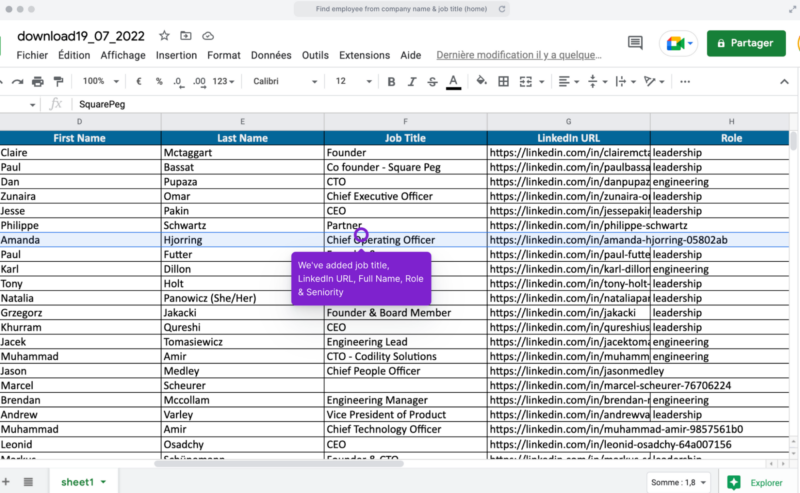Click the Job Title header cell

(x=406, y=138)
